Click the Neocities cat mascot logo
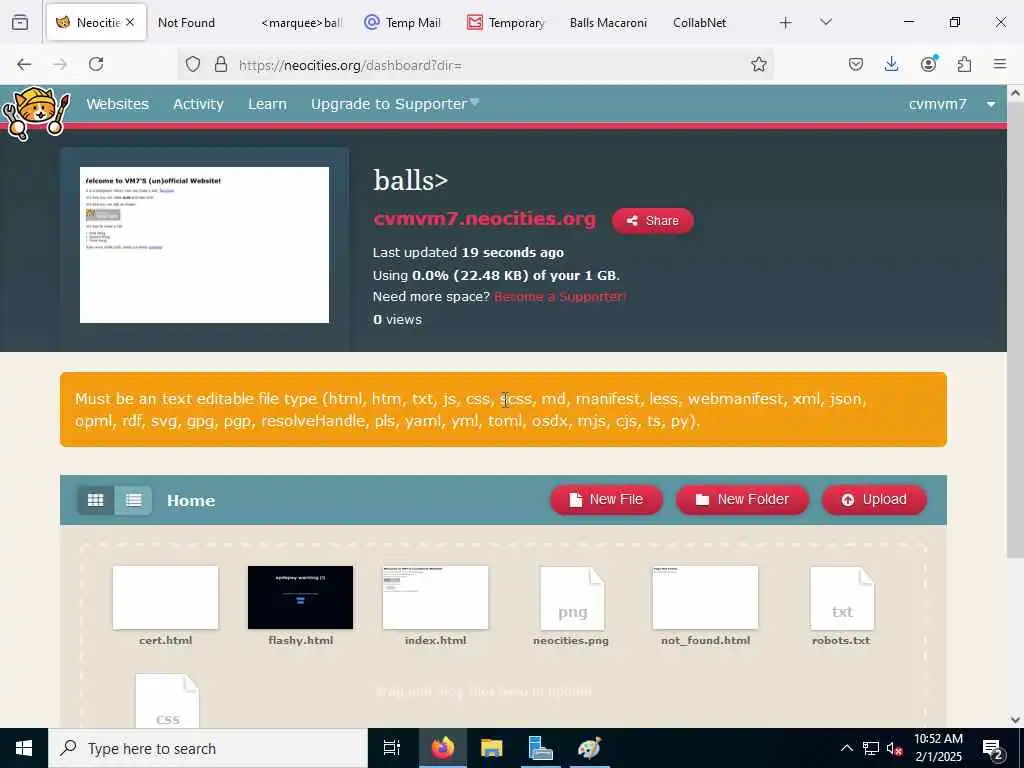This screenshot has height=768, width=1024. click(x=36, y=112)
